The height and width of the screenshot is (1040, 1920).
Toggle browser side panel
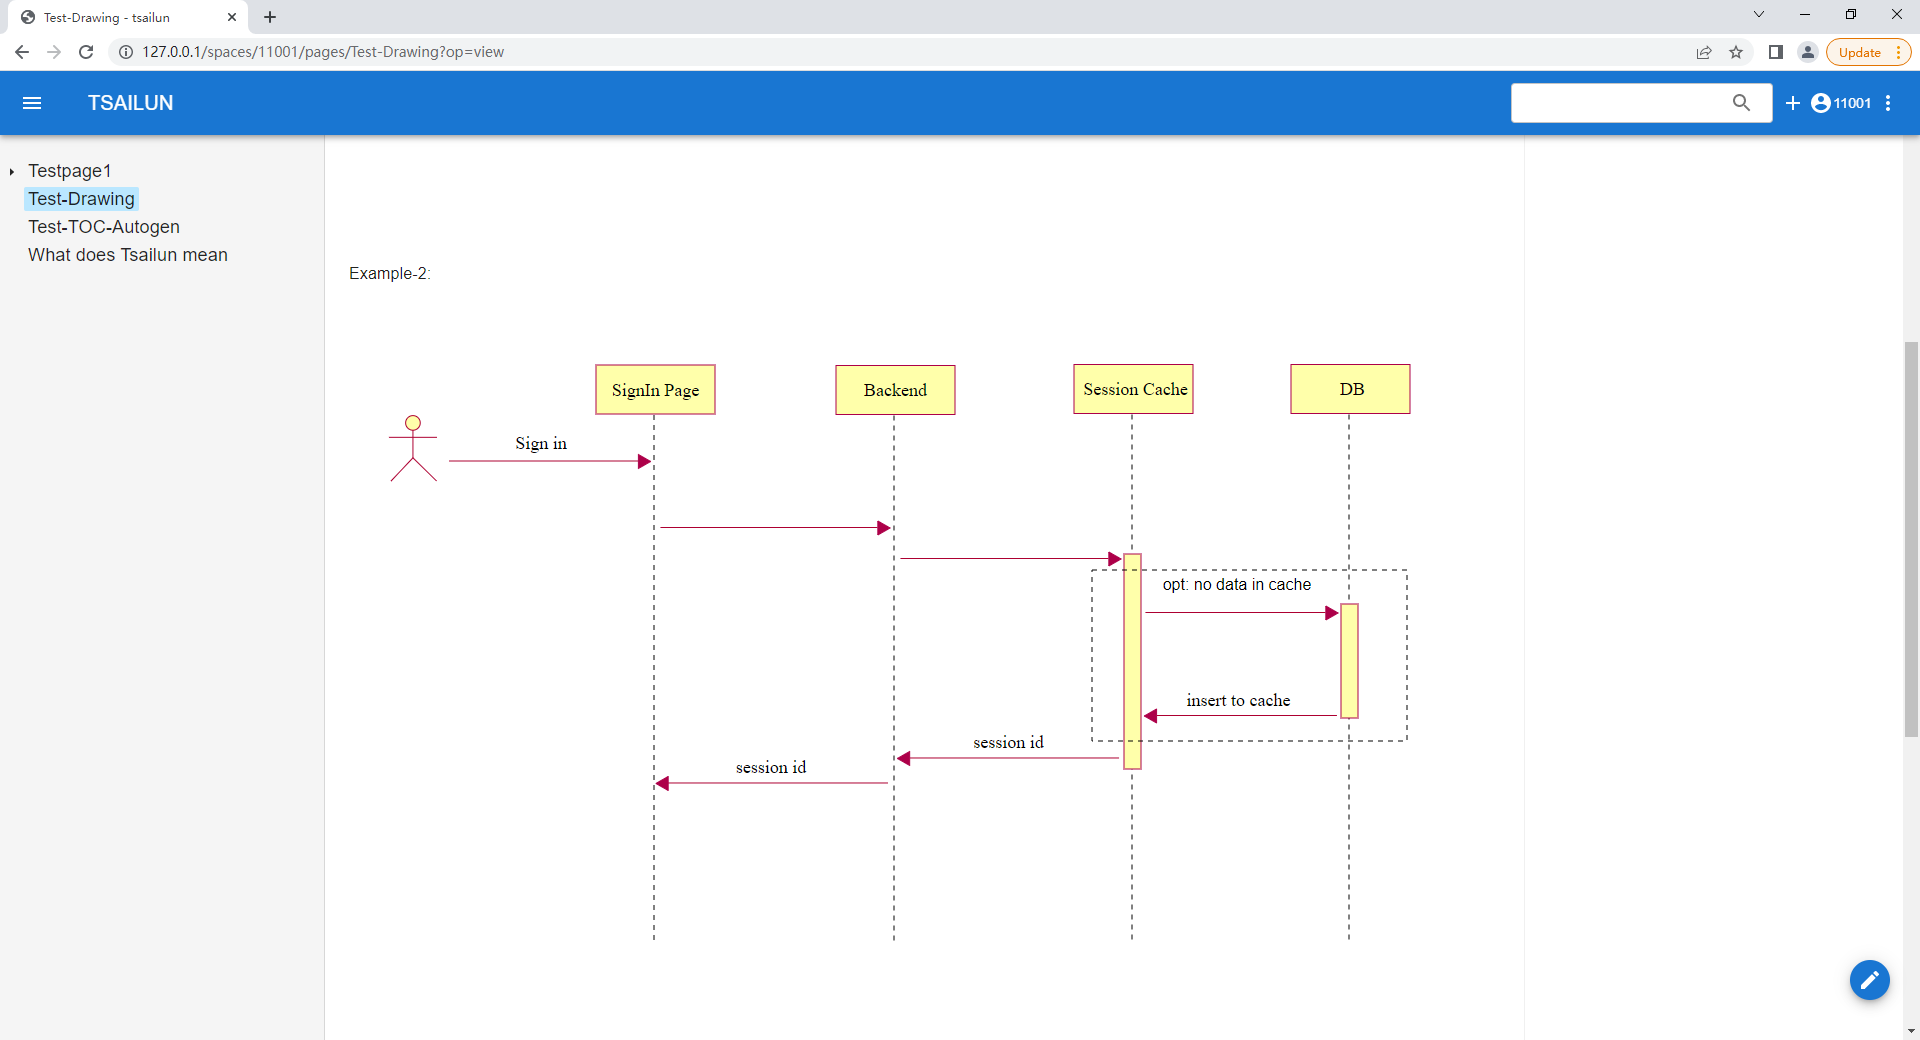[1776, 52]
